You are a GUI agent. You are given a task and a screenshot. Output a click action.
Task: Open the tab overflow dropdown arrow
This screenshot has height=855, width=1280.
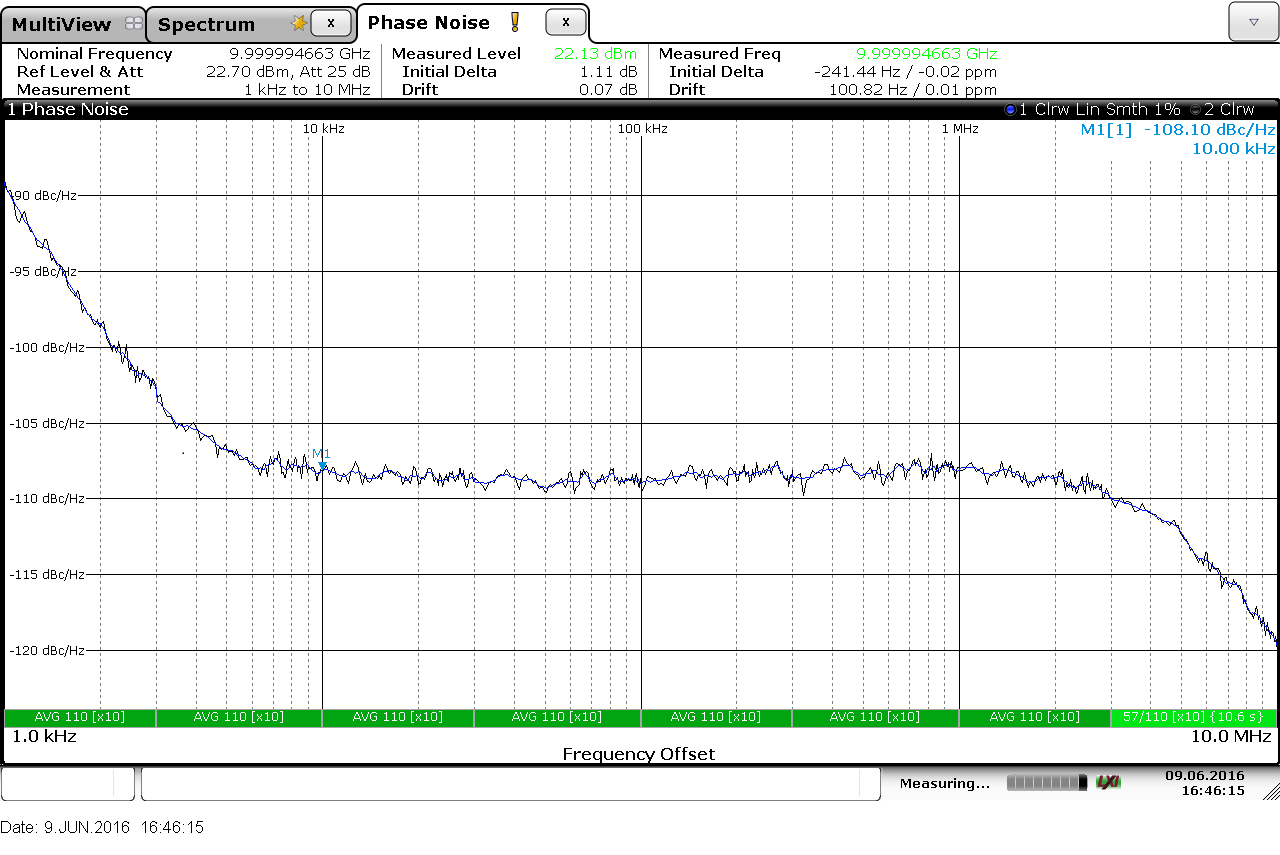(x=1253, y=21)
